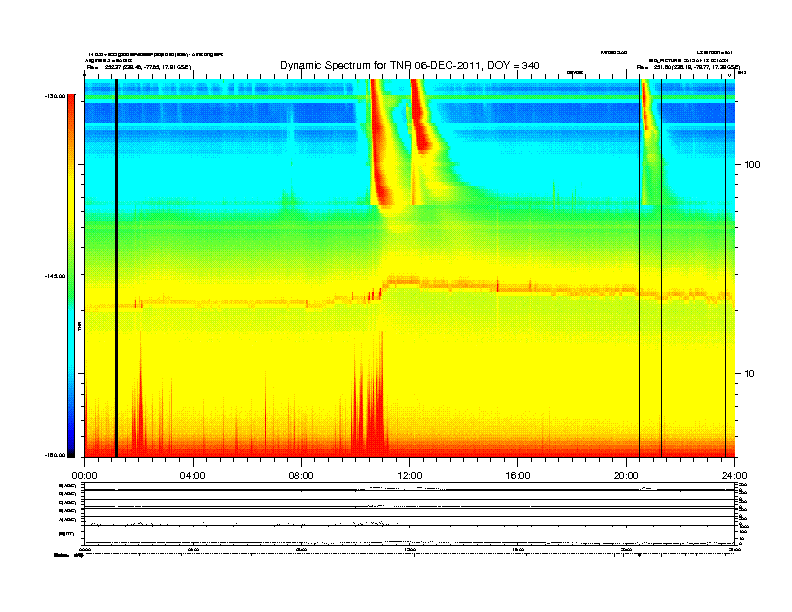Viewport: 792px width, 612px height.
Task: Click the "-130.00" colorbar label
Action: click(x=55, y=95)
